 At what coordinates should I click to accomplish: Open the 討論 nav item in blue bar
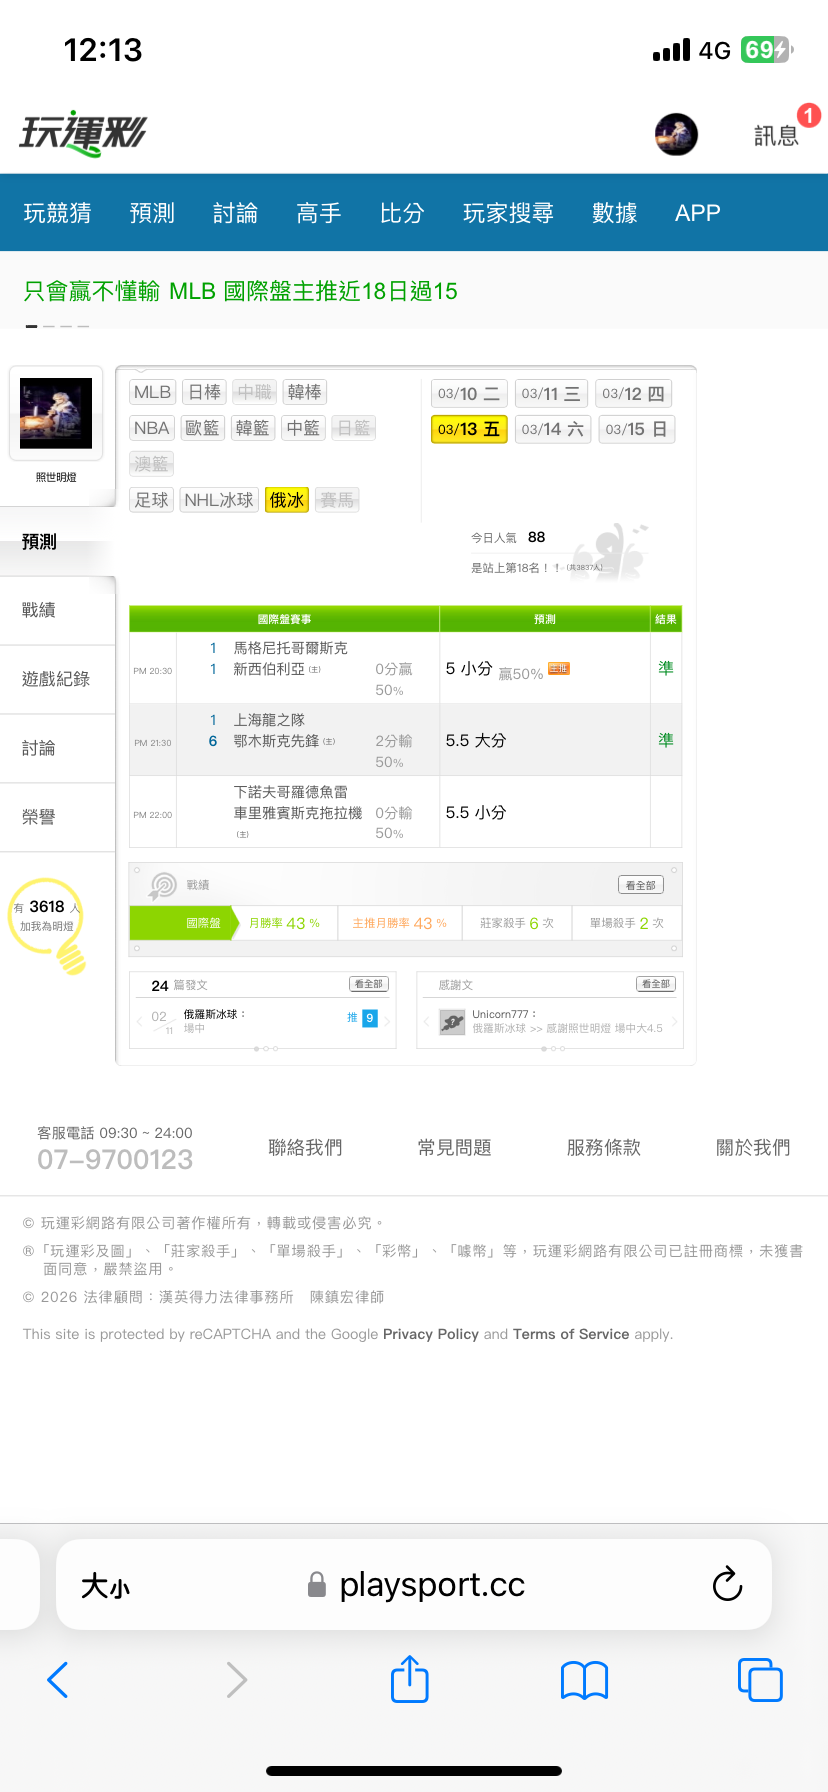pos(235,213)
